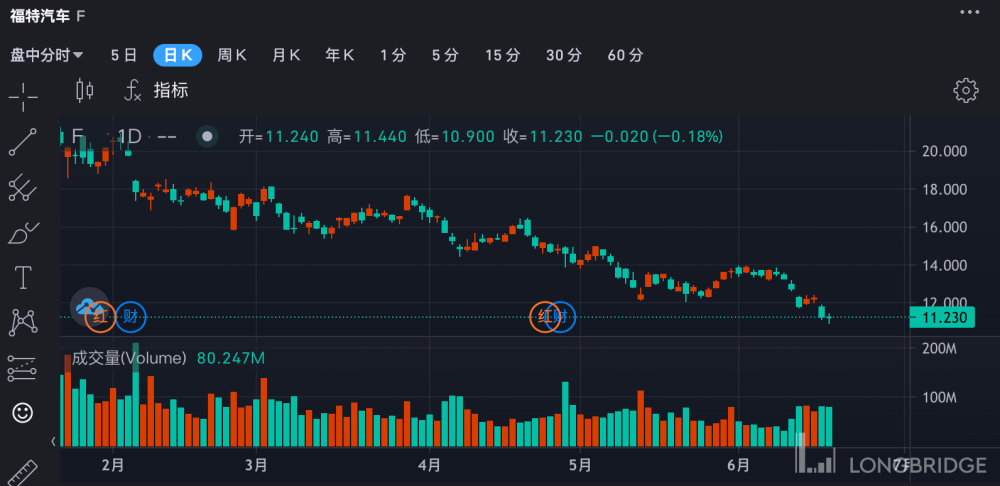Open the 指标 indicators menu
This screenshot has height=486, width=1000.
point(156,91)
